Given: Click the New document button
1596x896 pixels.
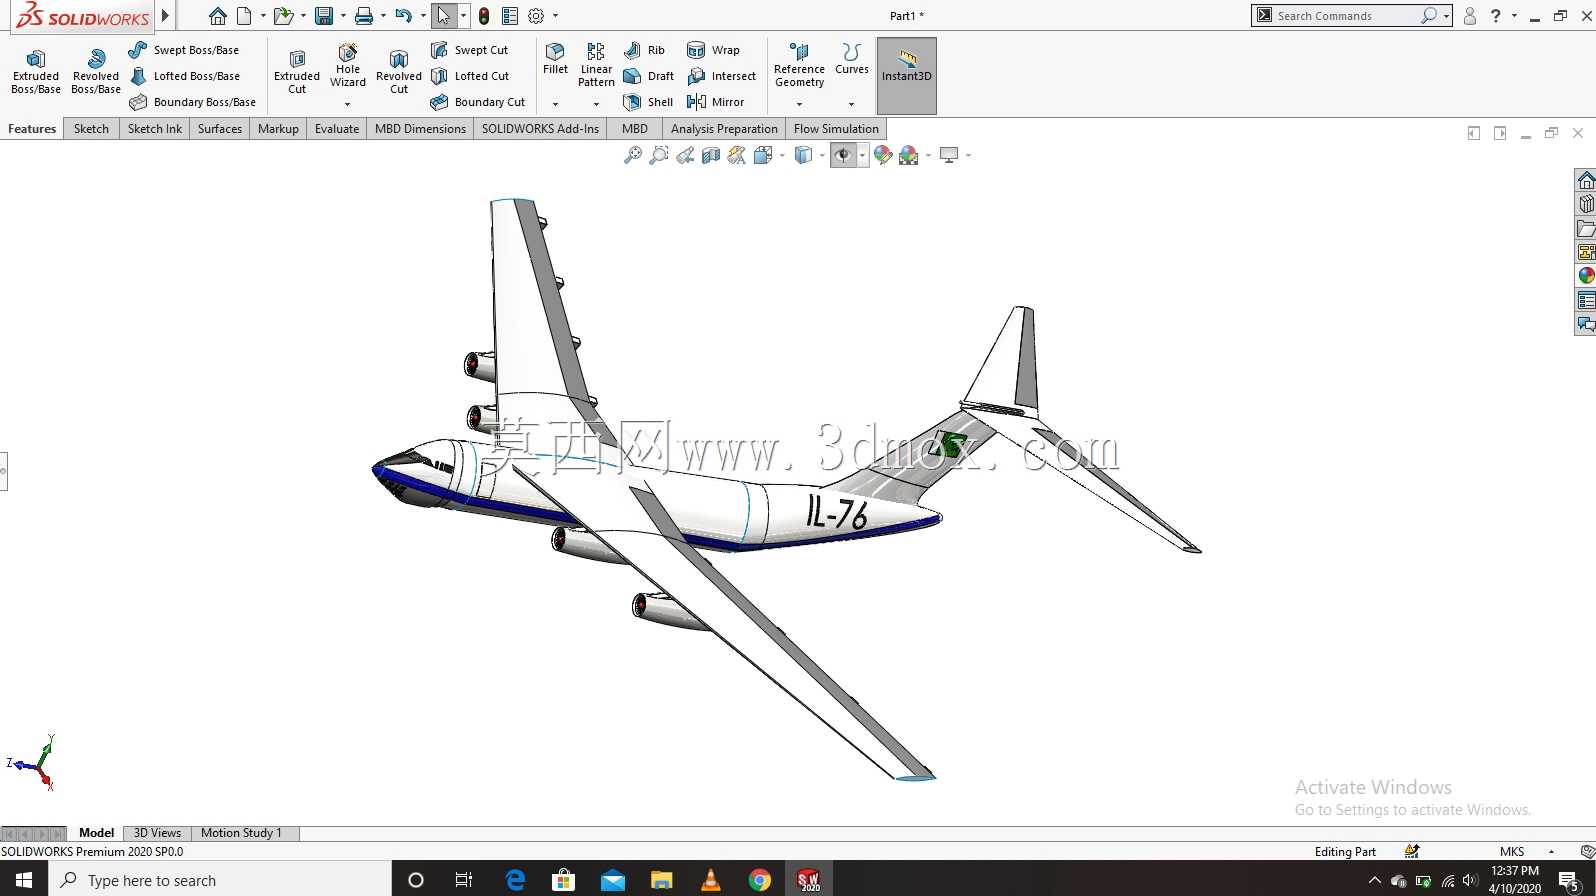Looking at the screenshot, I should (244, 16).
